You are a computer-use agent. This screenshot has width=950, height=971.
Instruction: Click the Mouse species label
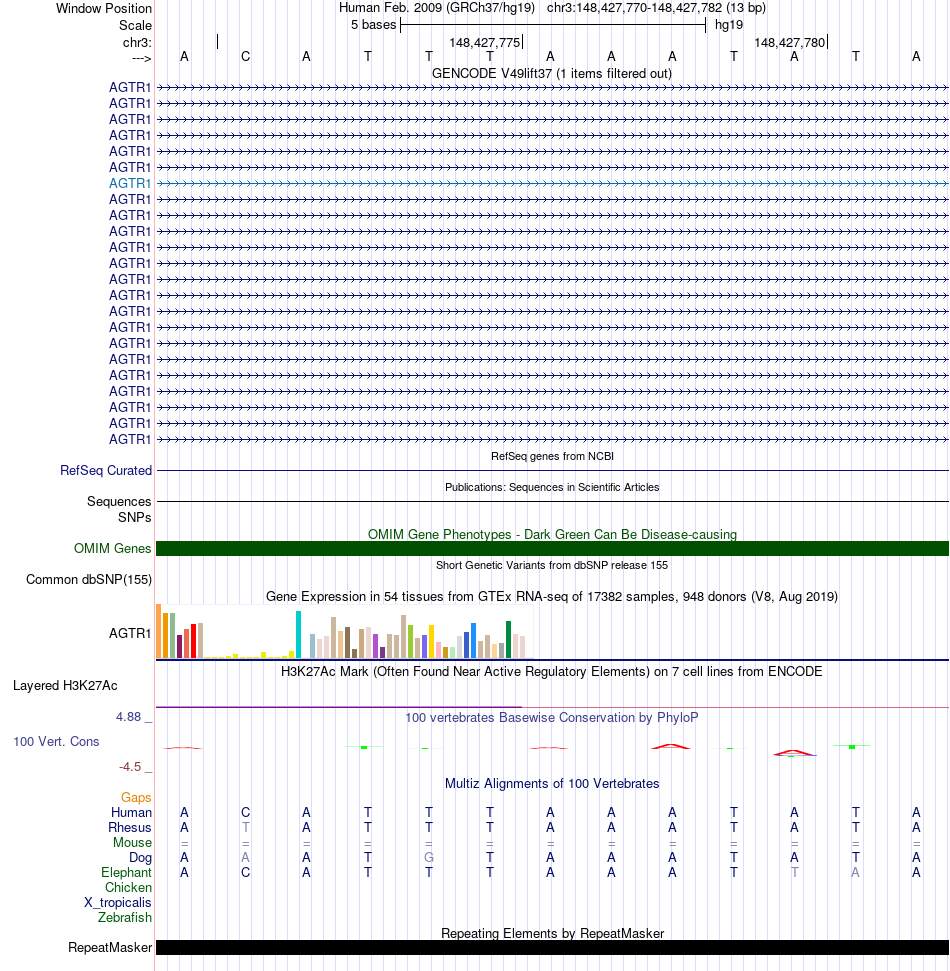[132, 843]
